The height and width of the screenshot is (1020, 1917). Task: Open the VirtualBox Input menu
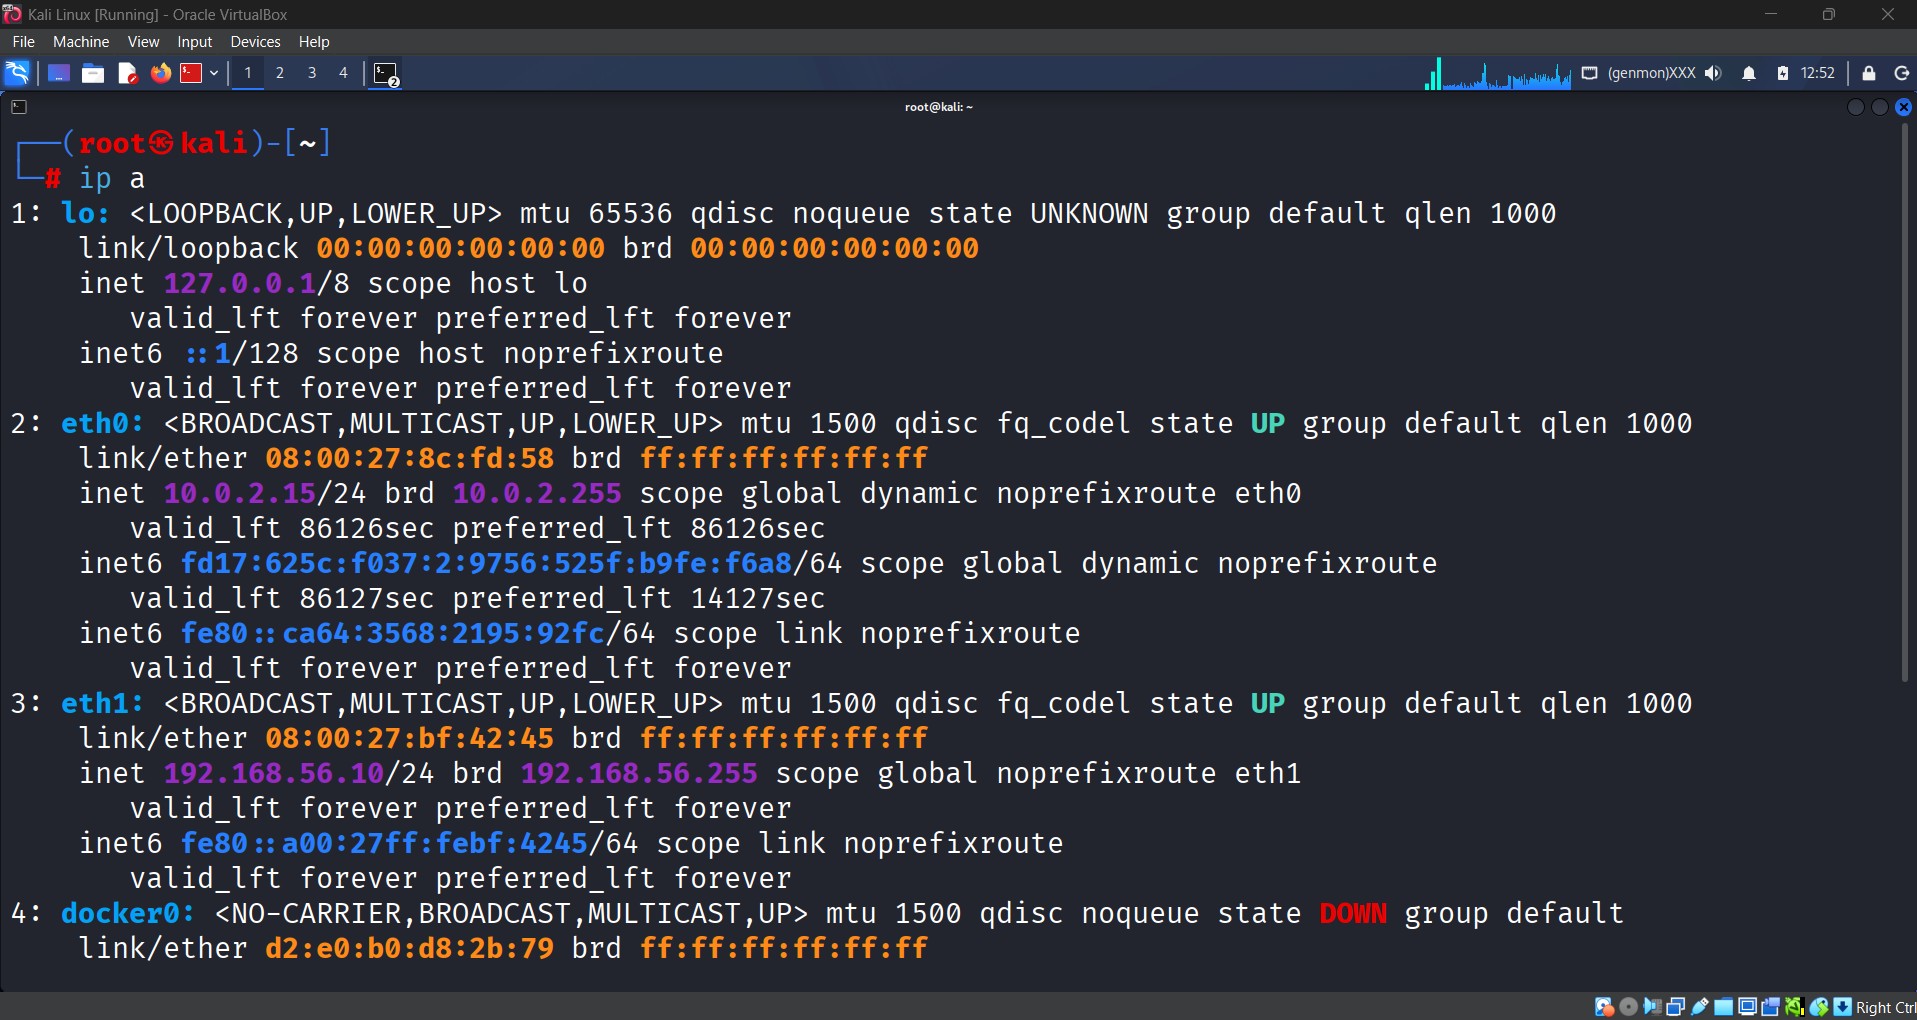(x=195, y=42)
